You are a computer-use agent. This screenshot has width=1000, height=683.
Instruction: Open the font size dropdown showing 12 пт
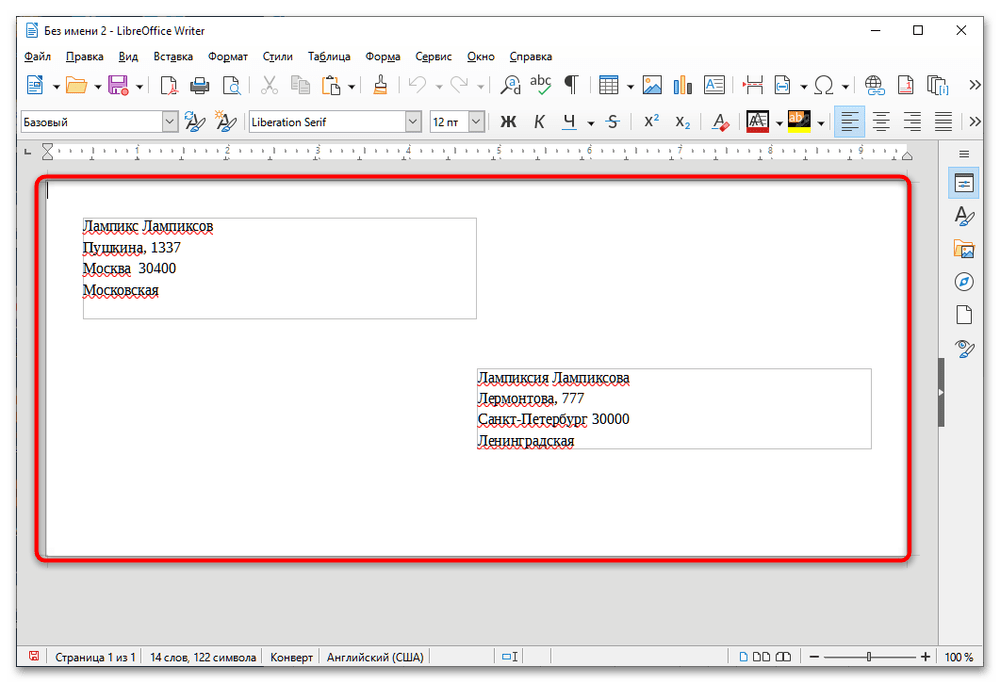click(x=476, y=122)
